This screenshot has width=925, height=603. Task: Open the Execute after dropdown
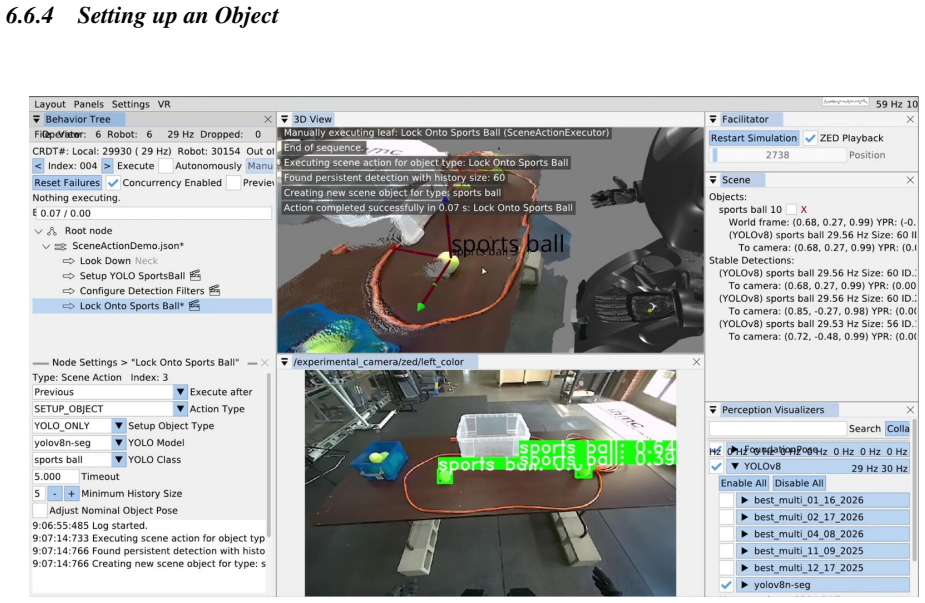click(x=180, y=392)
